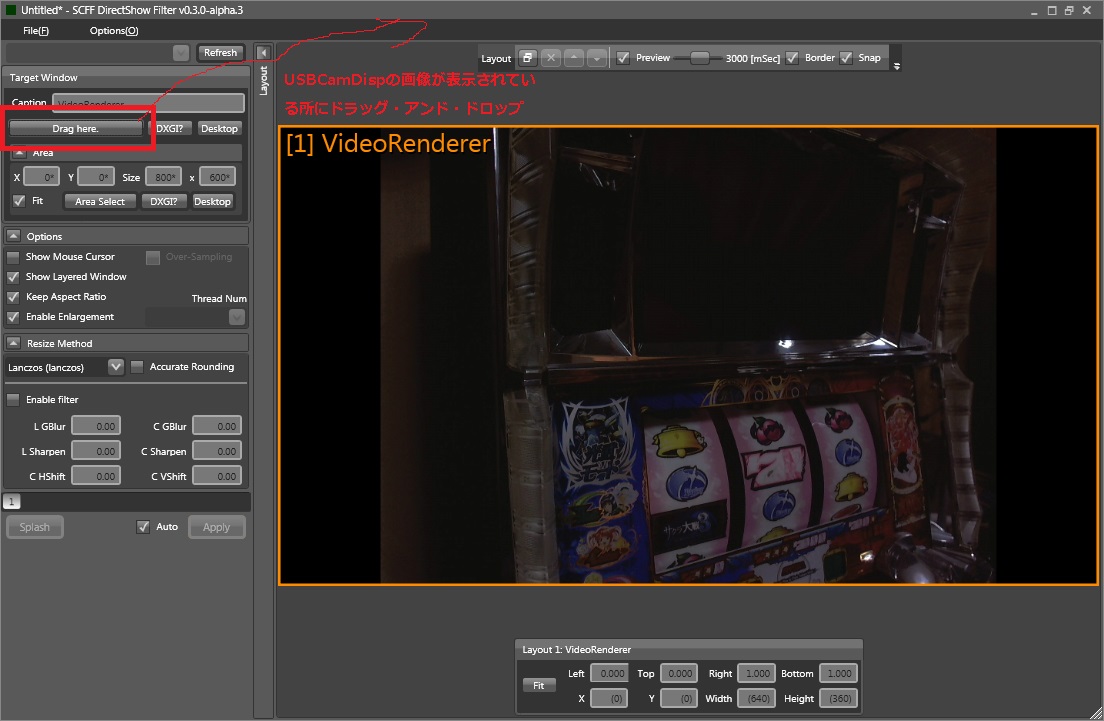Enable the Accurate Rounding checkbox

(x=137, y=367)
